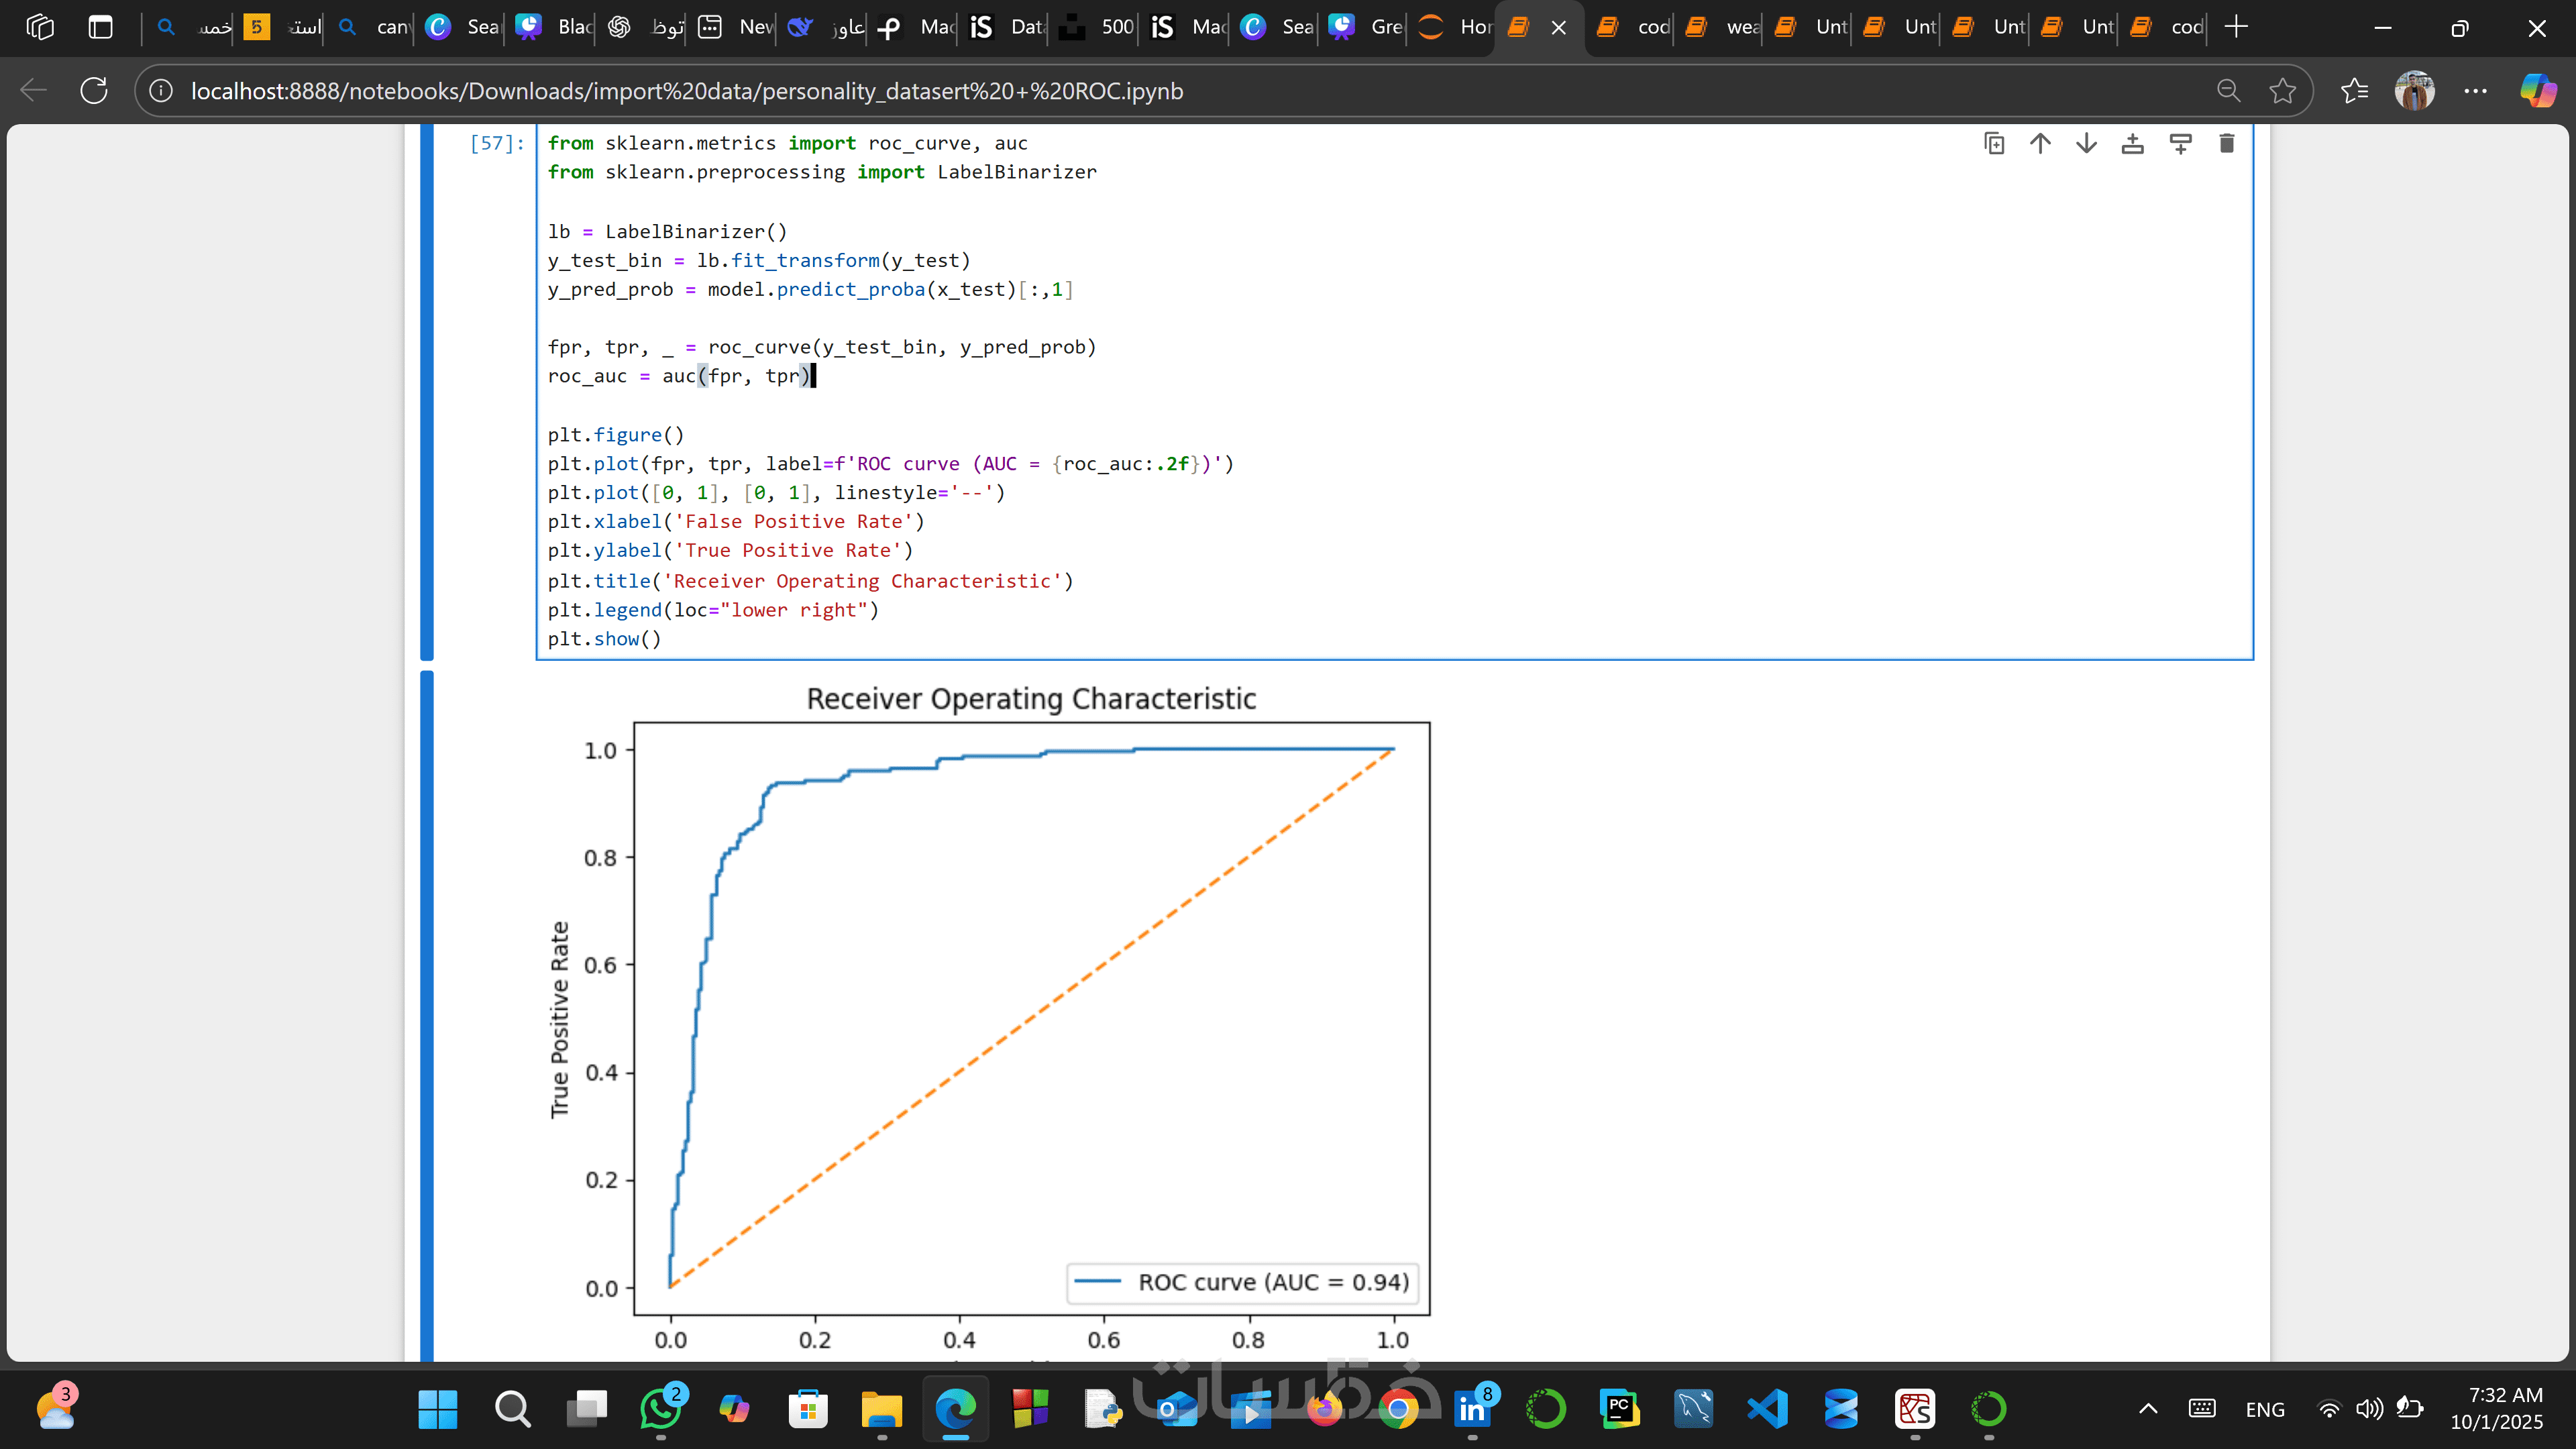
Task: Show hidden system tray icons chevron
Action: (x=2147, y=1409)
